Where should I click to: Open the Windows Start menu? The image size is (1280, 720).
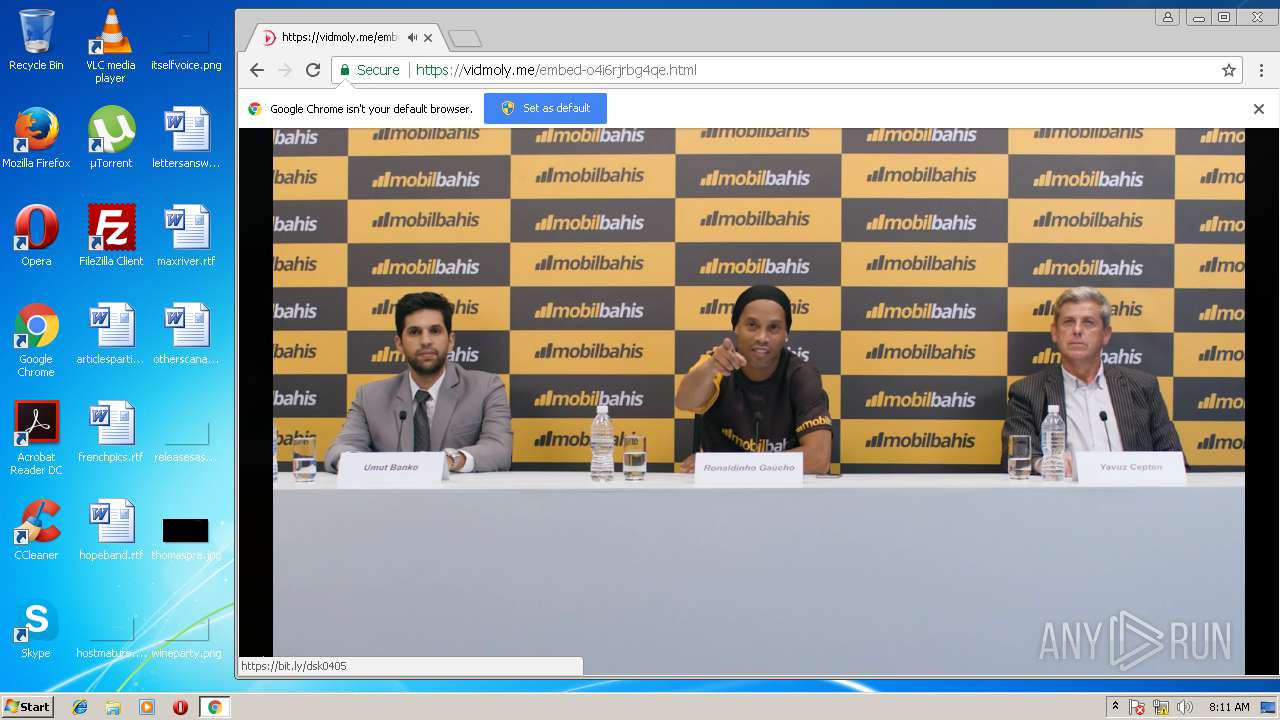coord(27,707)
